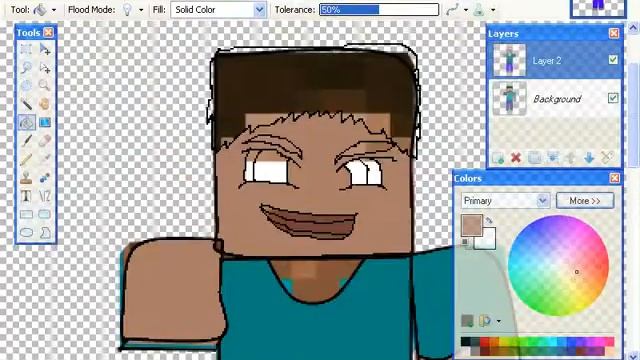Open the Fill Solid Color combo box
Viewport: 640px width, 360px height.
(x=218, y=9)
